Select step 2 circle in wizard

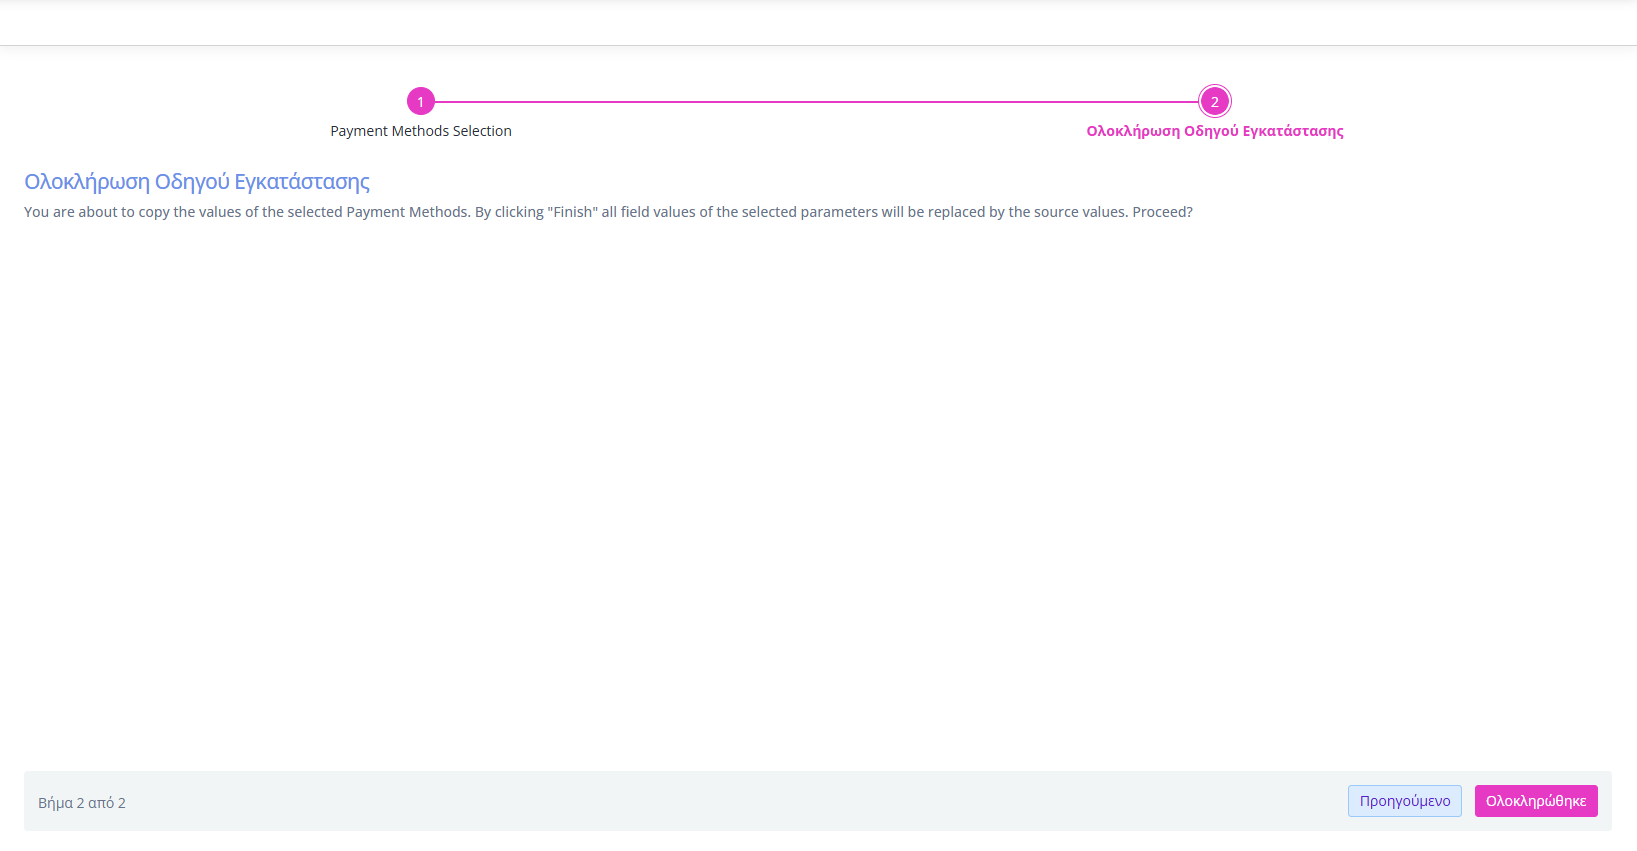pos(1215,101)
